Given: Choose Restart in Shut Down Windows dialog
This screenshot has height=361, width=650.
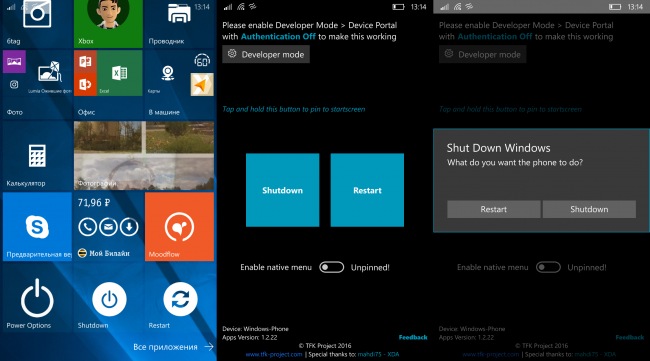Looking at the screenshot, I should pyautogui.click(x=493, y=209).
